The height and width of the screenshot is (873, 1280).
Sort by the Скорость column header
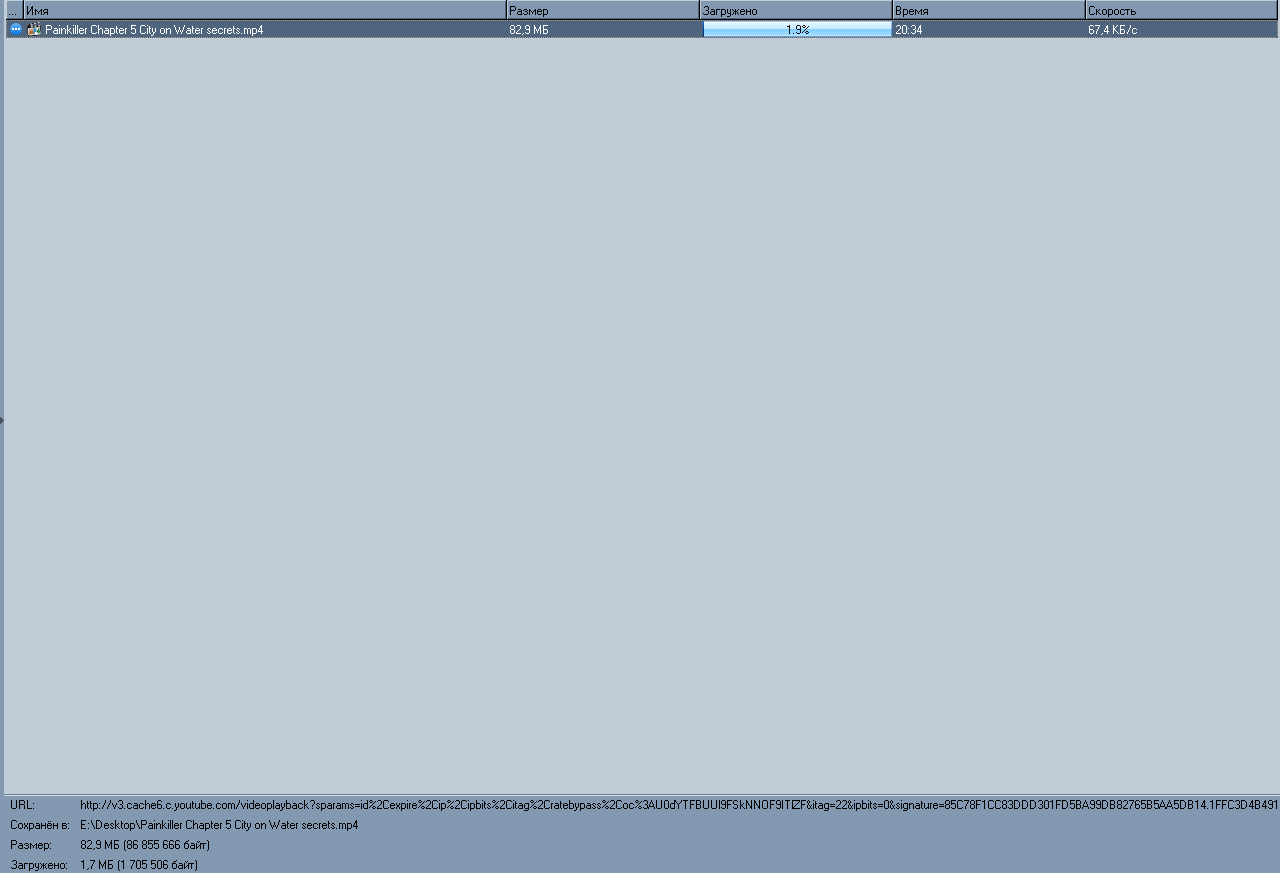(1181, 10)
